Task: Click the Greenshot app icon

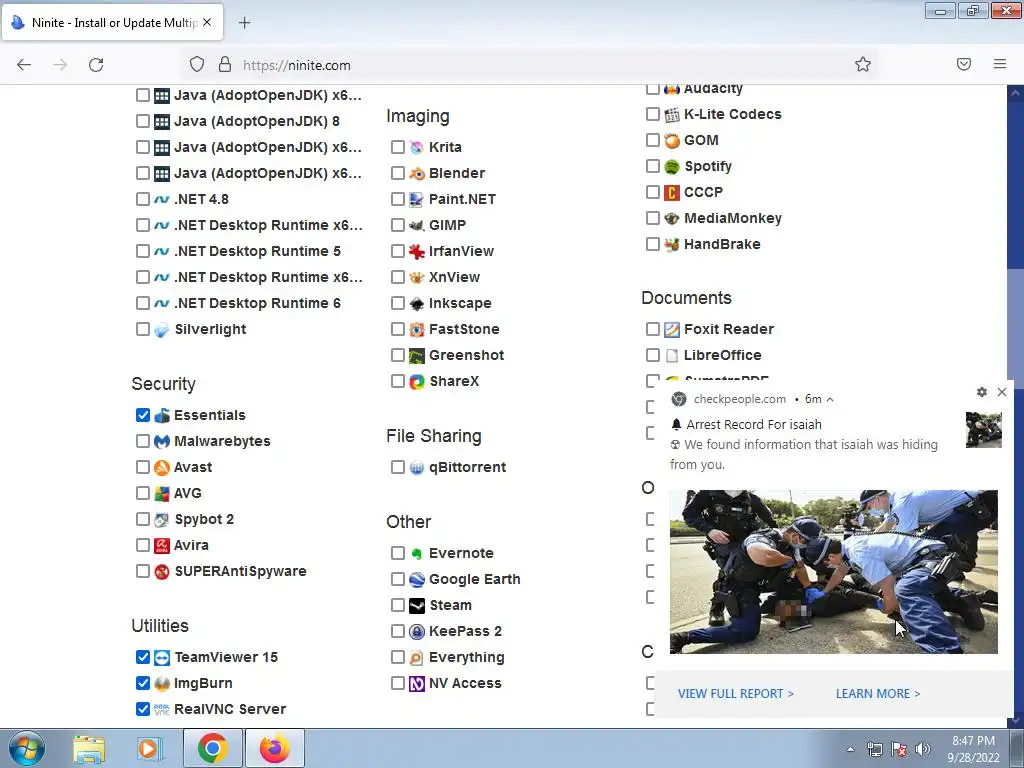Action: pos(417,355)
